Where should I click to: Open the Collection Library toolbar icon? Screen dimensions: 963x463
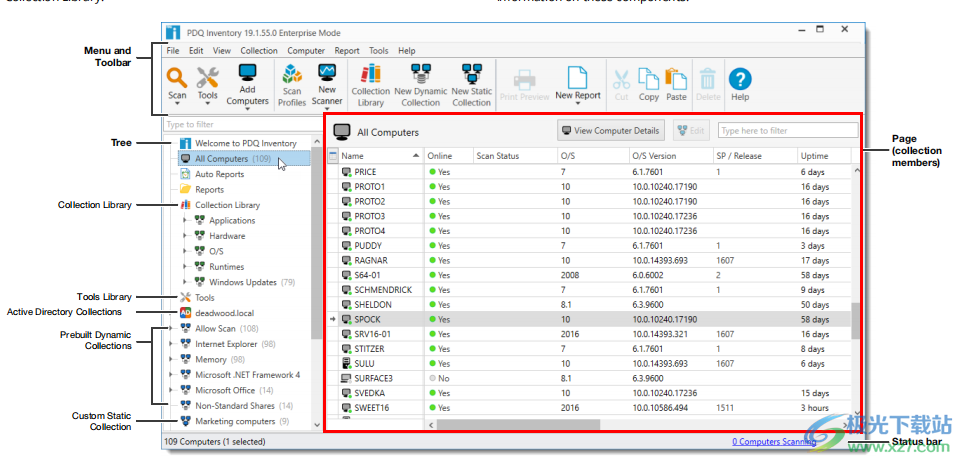370,74
